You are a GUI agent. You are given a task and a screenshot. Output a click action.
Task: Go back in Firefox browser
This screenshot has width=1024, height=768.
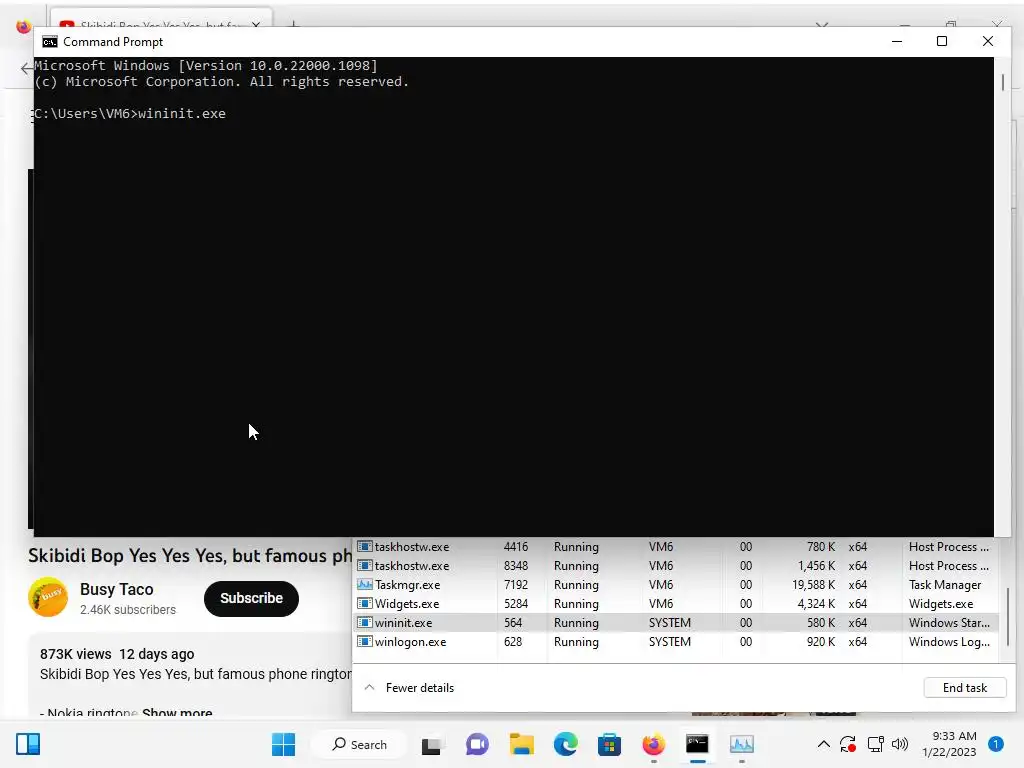coord(26,68)
